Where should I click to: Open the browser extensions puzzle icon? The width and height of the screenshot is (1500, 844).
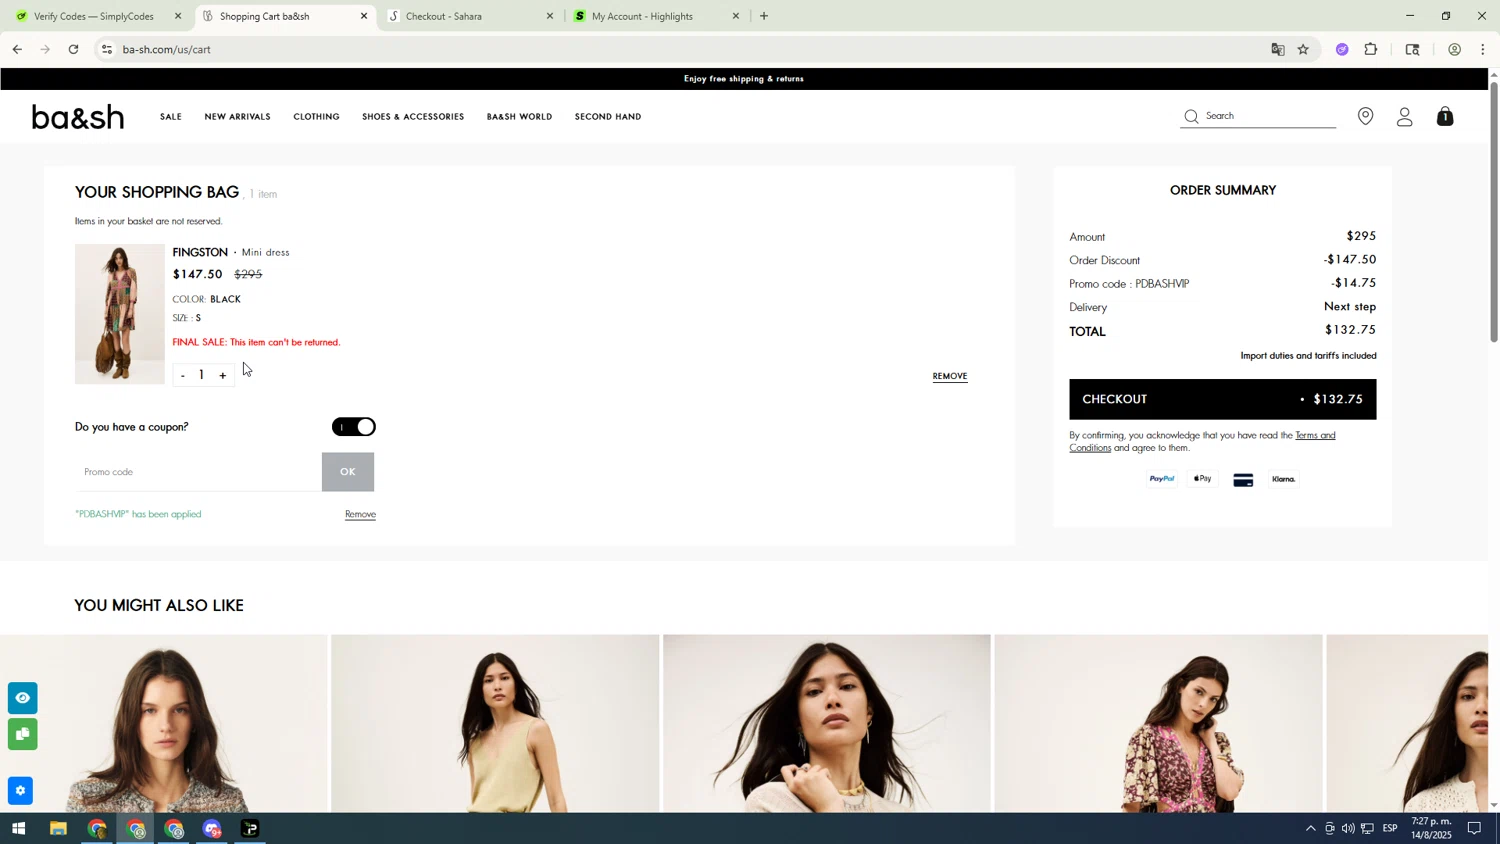tap(1371, 49)
